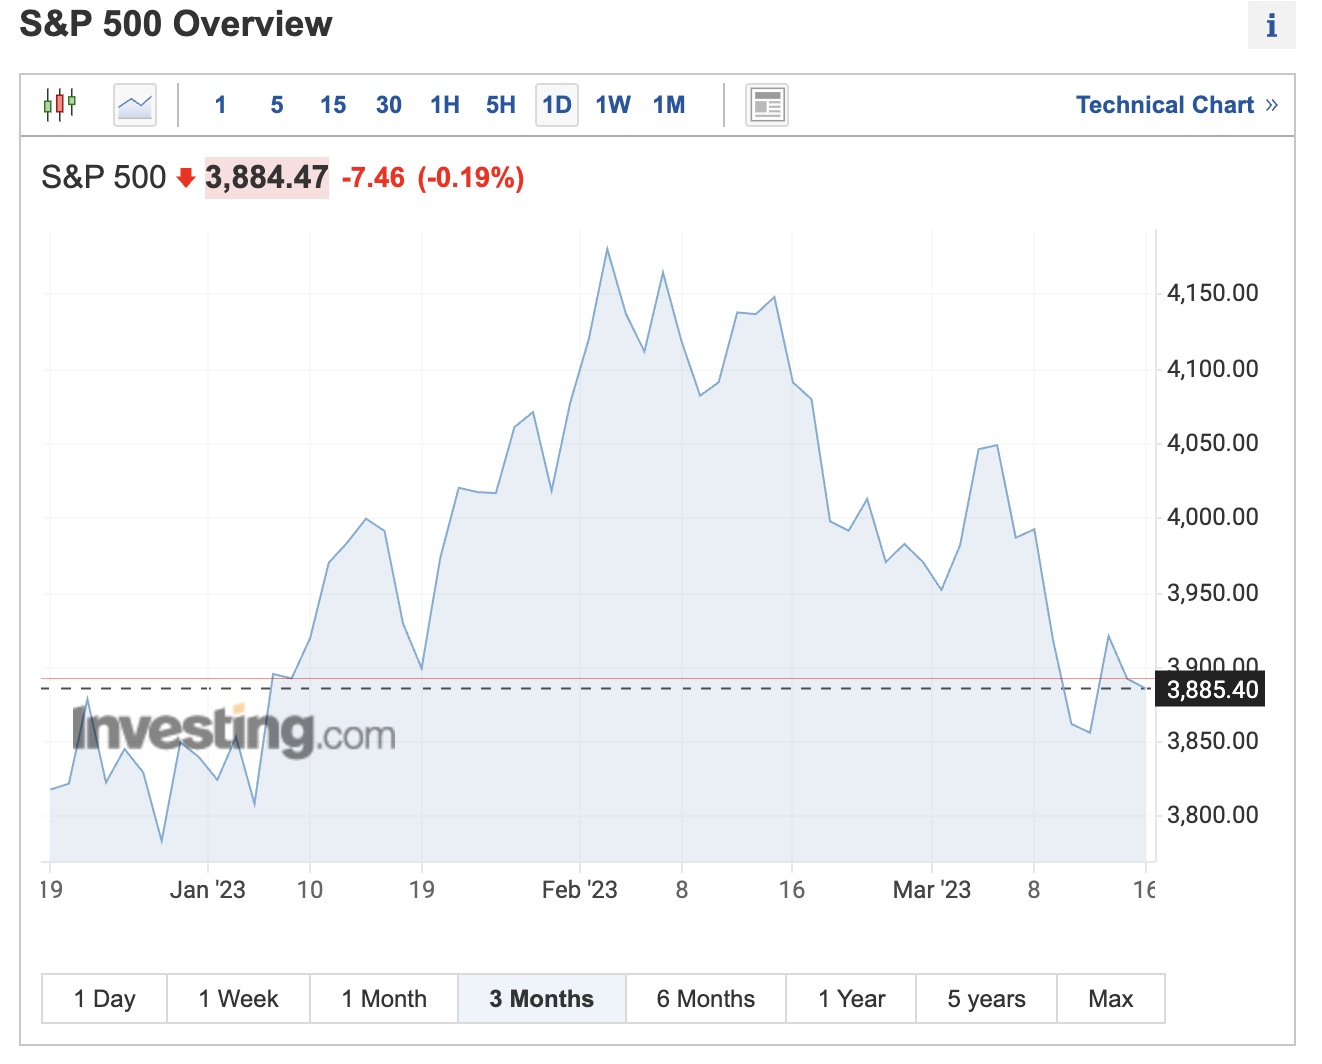Show the 6 Months range
This screenshot has width=1322, height=1064.
click(x=706, y=998)
